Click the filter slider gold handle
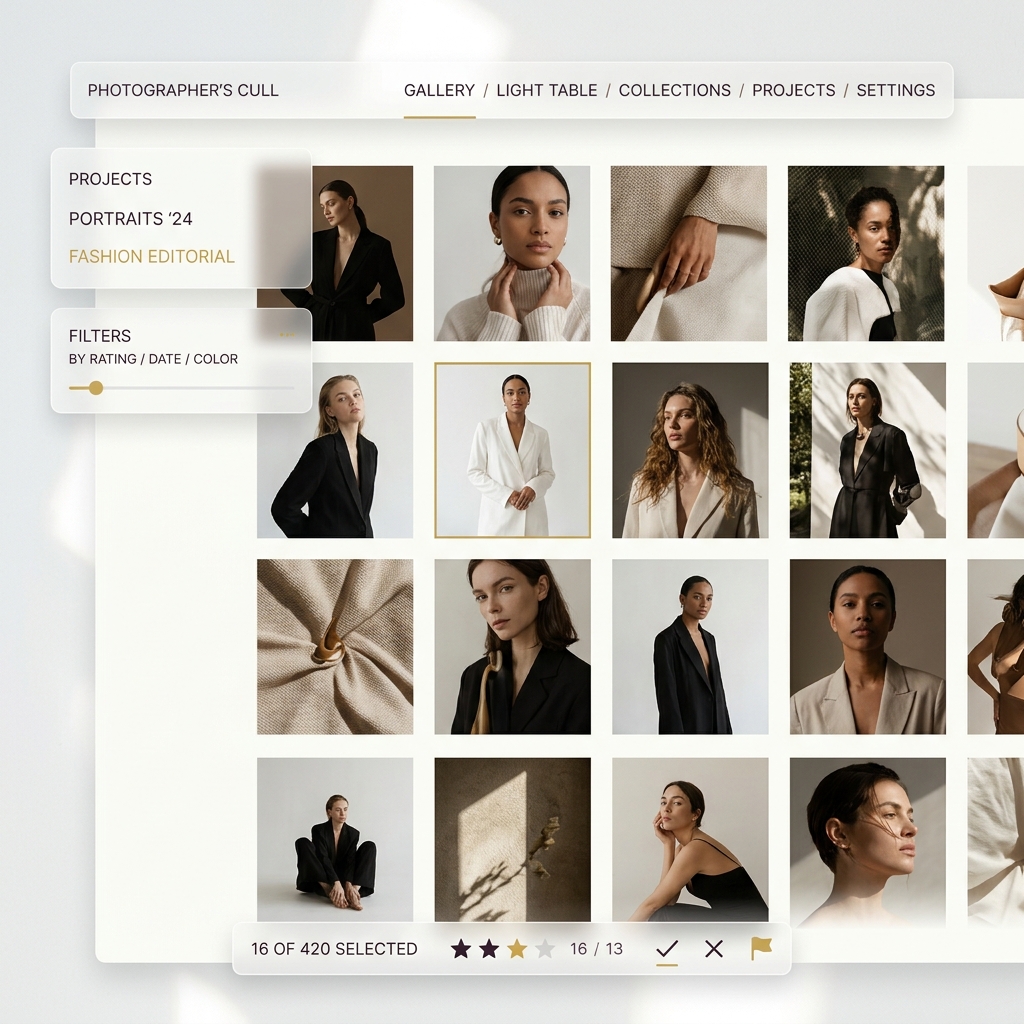 click(96, 388)
